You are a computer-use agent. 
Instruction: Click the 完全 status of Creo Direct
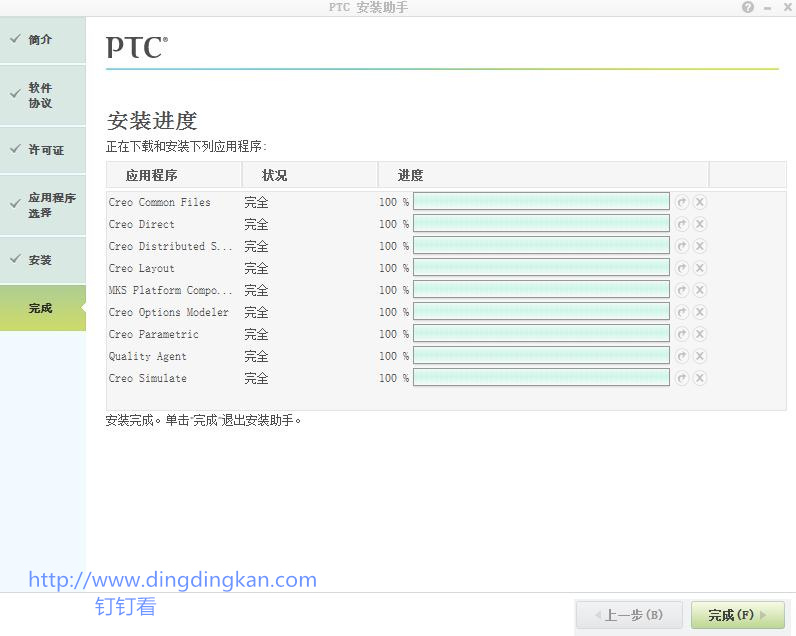(x=256, y=224)
